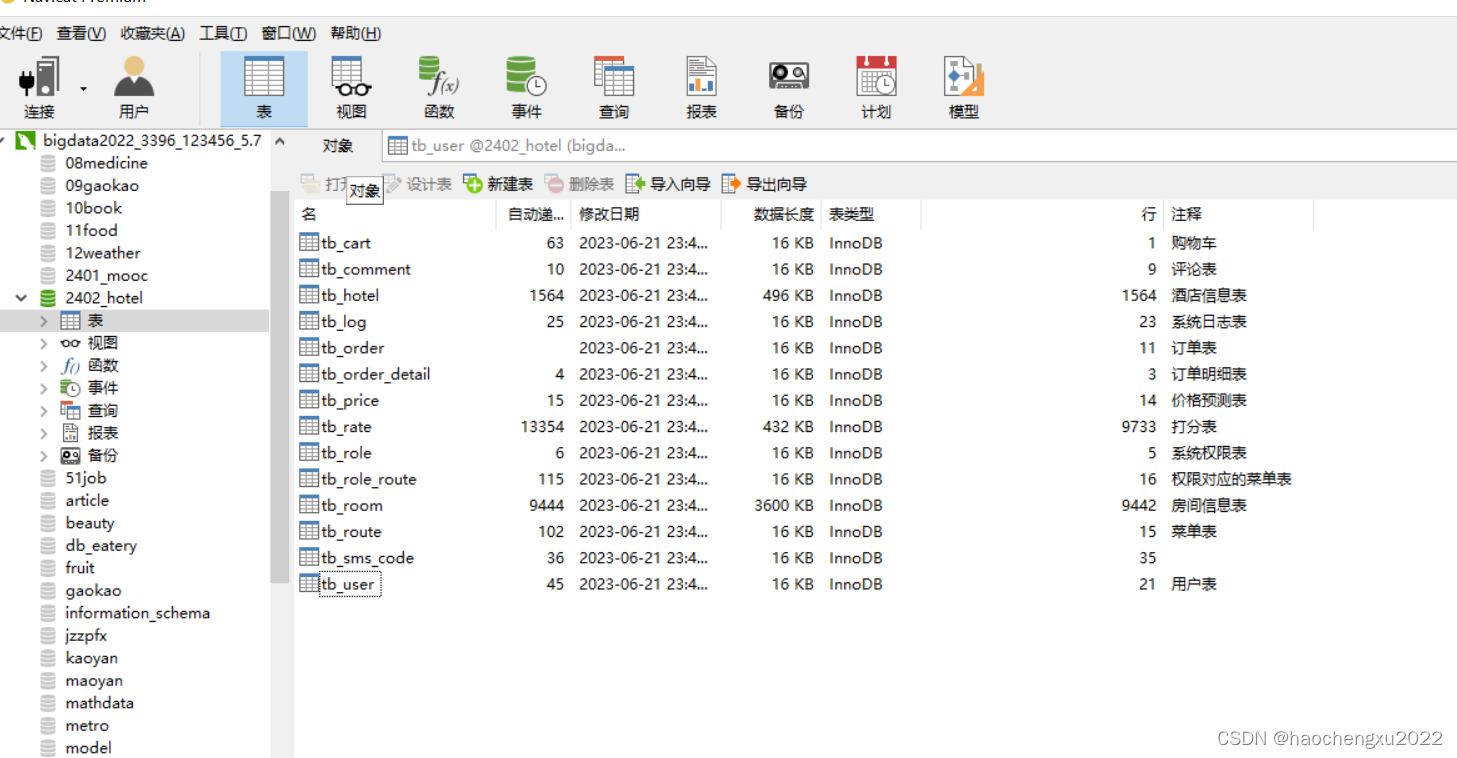1457x758 pixels.
Task: Expand the Views (视图) tree node
Action: coord(43,343)
